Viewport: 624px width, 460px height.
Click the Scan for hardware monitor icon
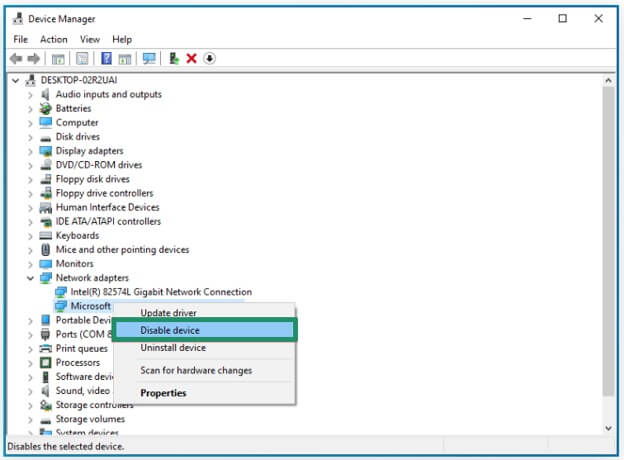click(149, 58)
